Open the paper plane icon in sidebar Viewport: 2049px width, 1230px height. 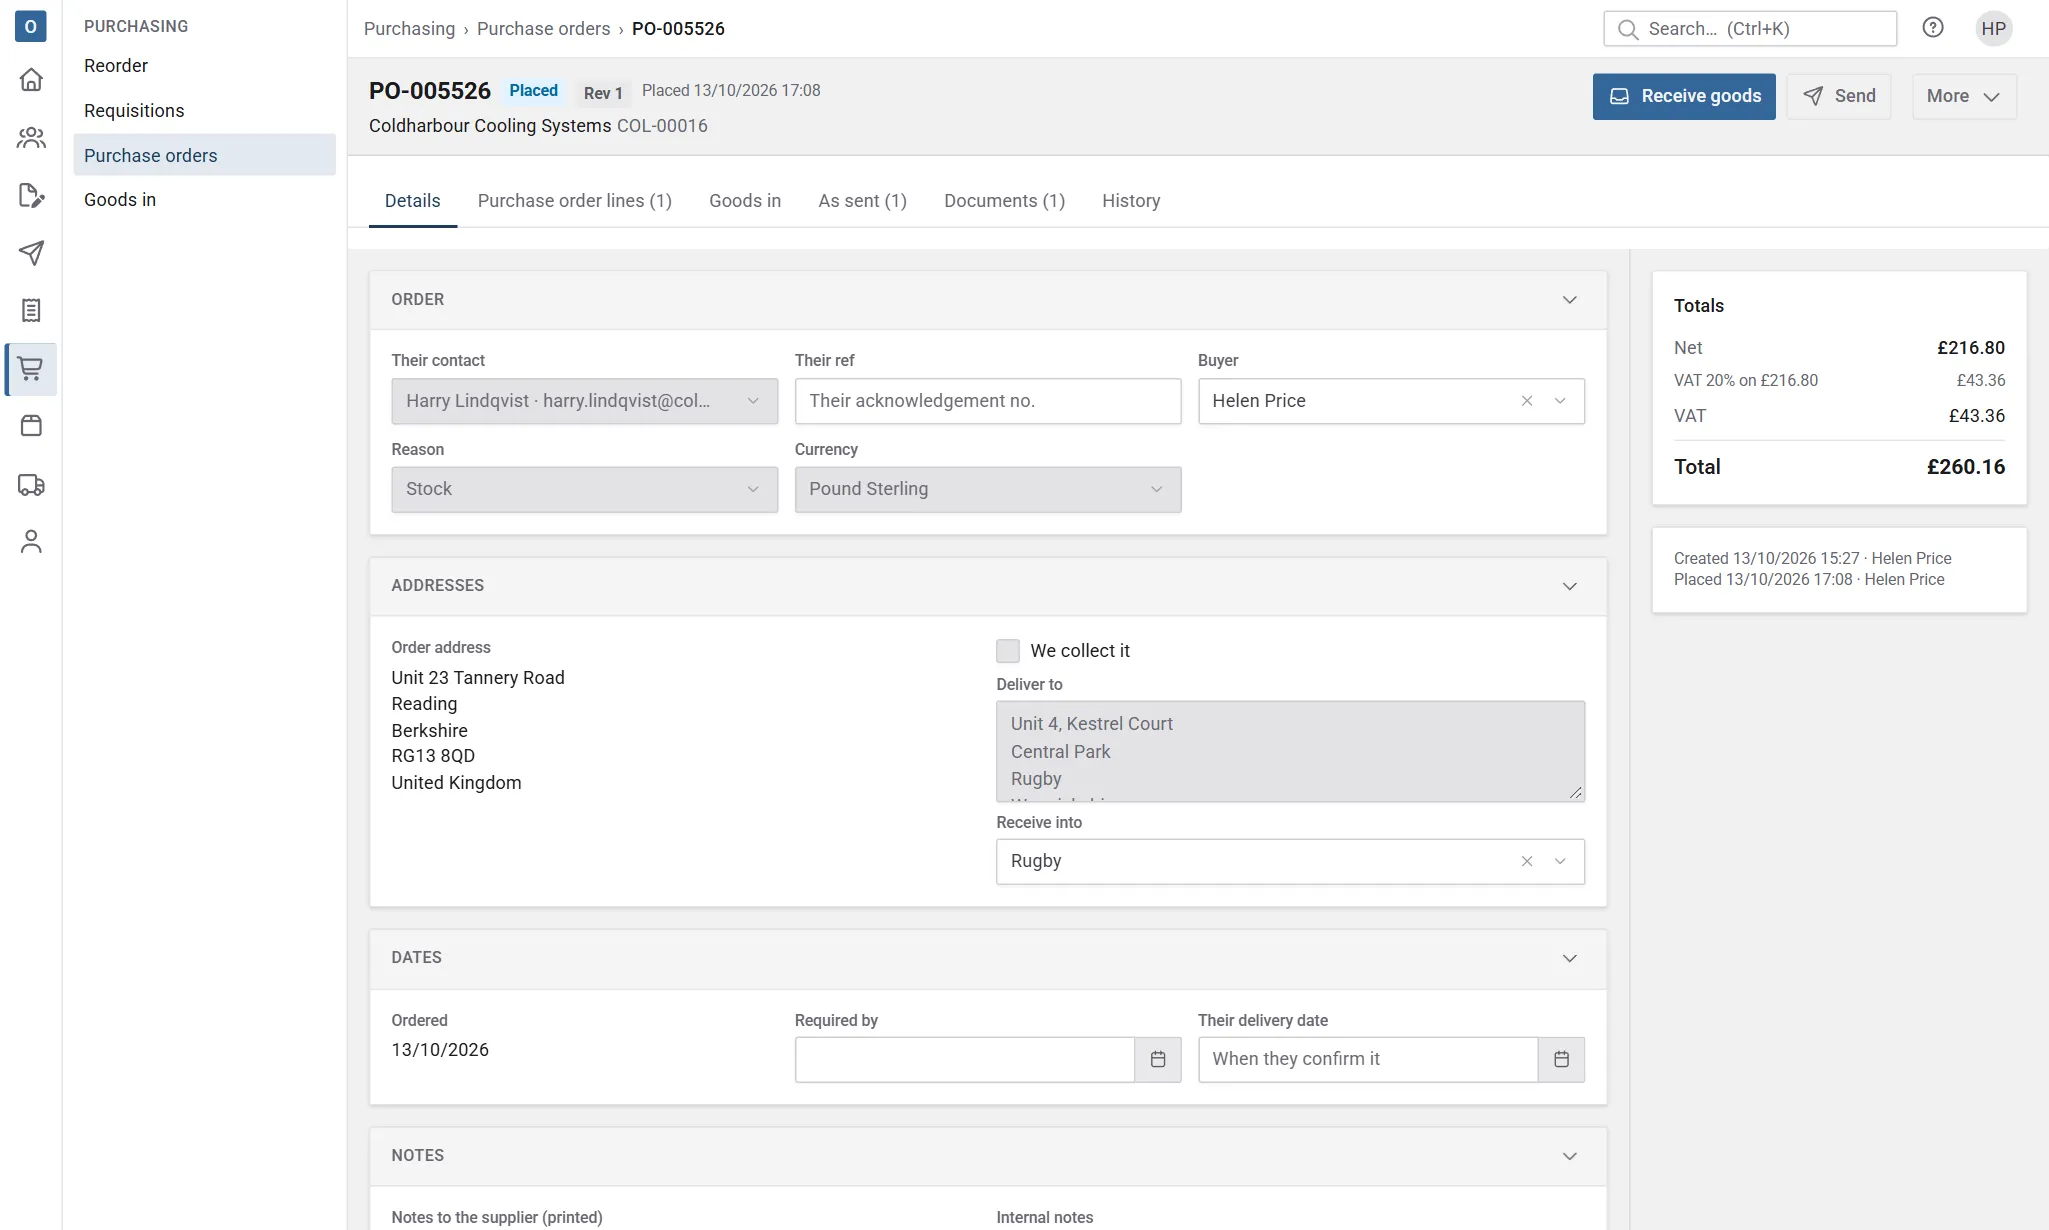[x=31, y=253]
